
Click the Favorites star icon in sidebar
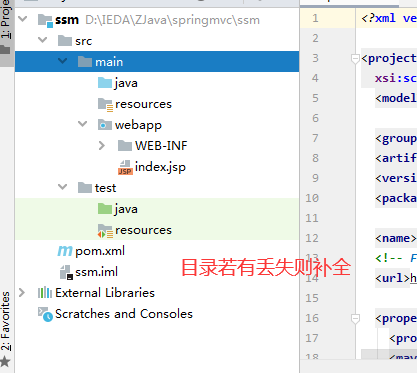click(5, 362)
